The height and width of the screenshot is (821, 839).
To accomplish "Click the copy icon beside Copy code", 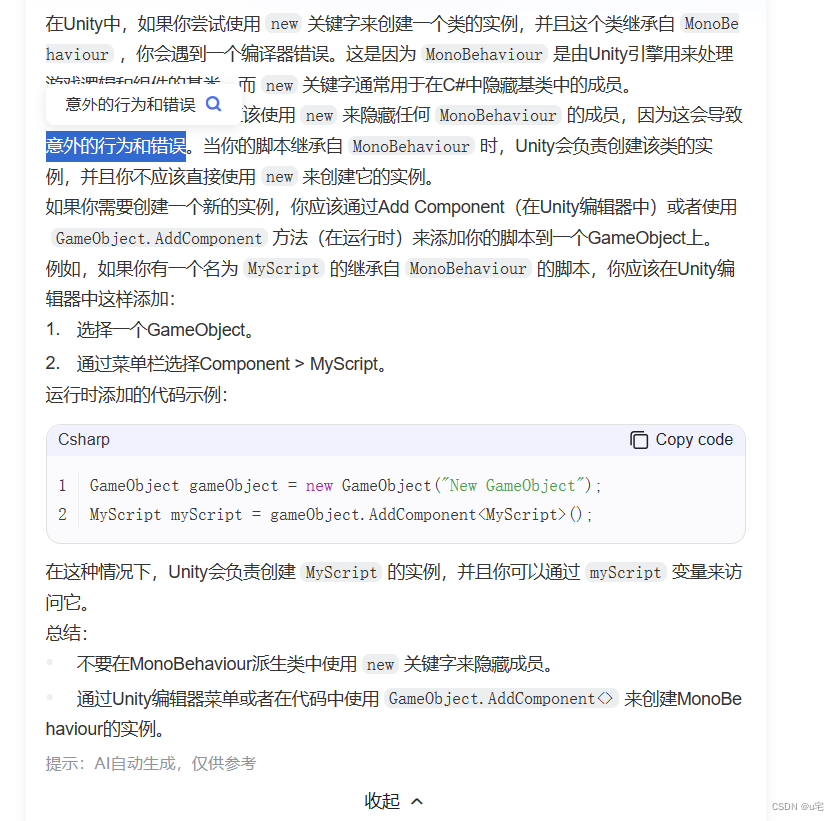I will click(x=637, y=439).
